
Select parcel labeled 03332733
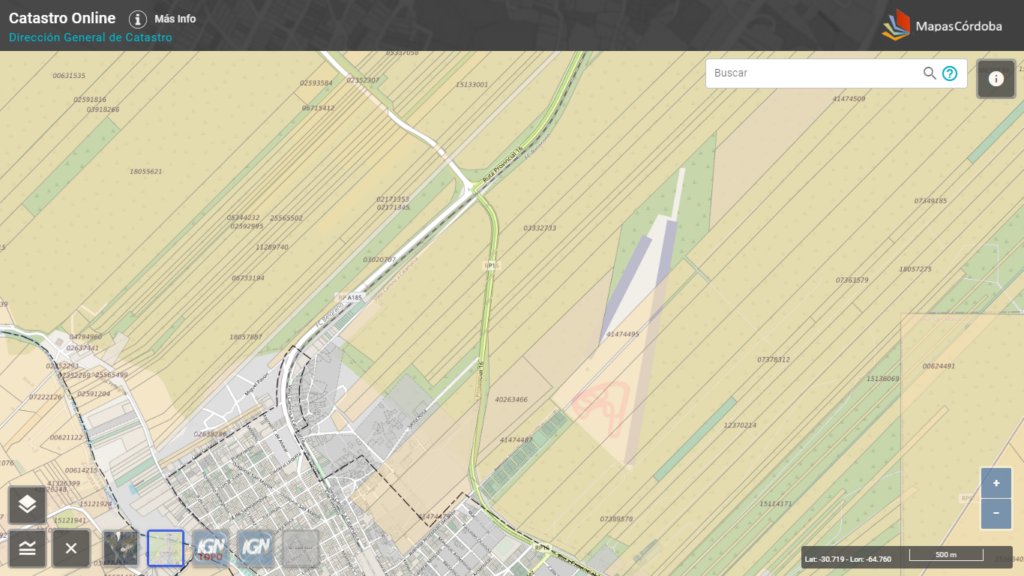(539, 229)
